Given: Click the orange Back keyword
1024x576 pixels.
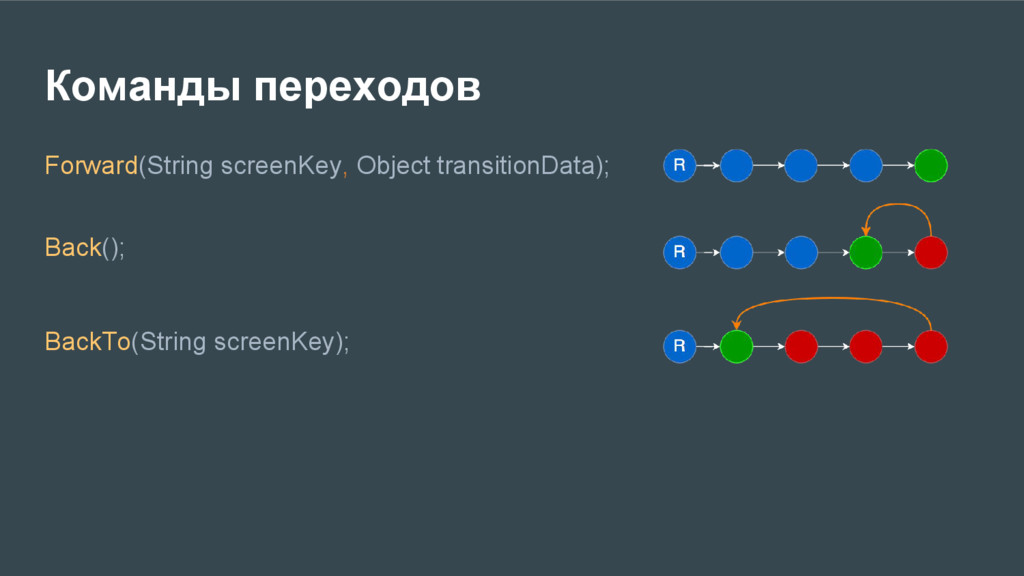Looking at the screenshot, I should (73, 248).
